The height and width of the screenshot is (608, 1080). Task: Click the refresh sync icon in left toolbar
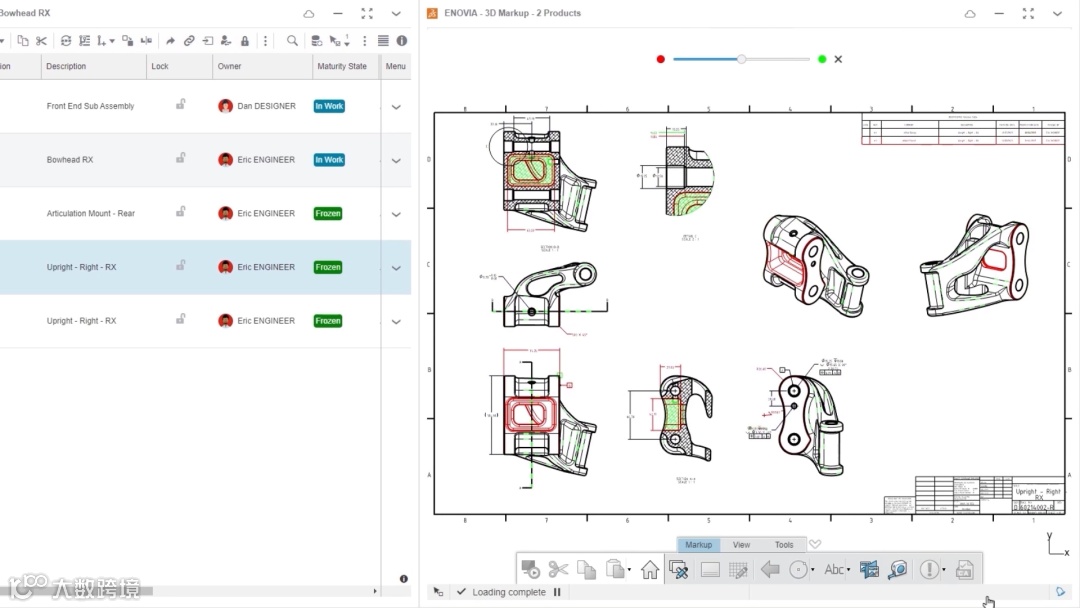(x=65, y=41)
